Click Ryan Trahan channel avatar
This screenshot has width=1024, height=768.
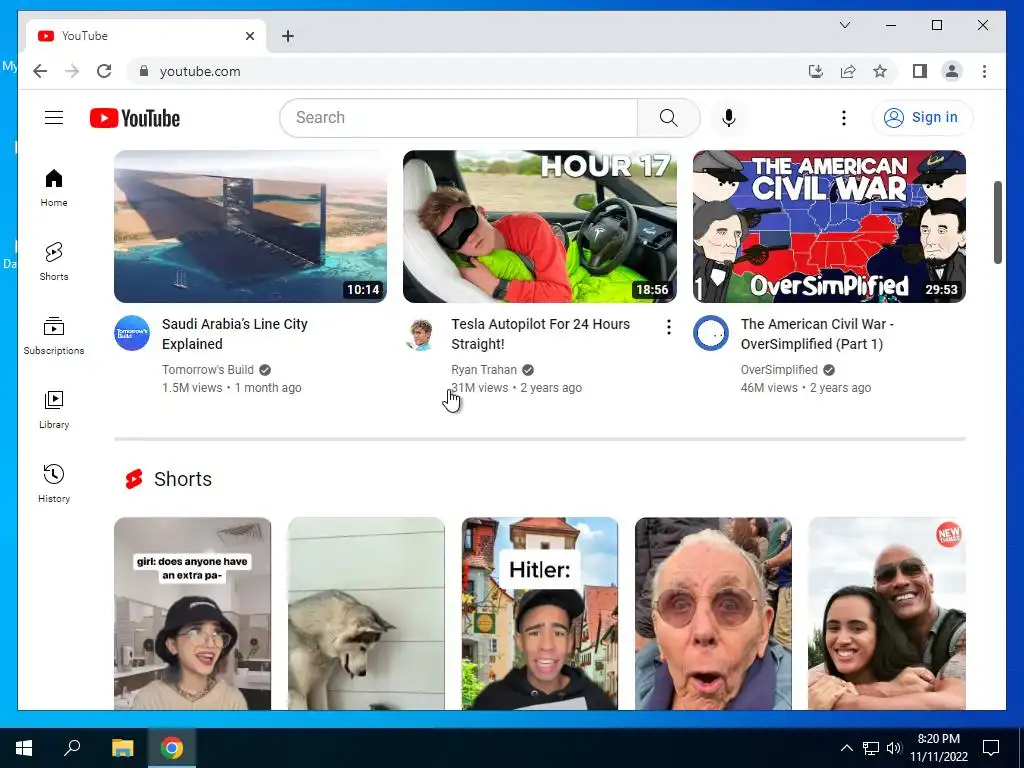421,333
